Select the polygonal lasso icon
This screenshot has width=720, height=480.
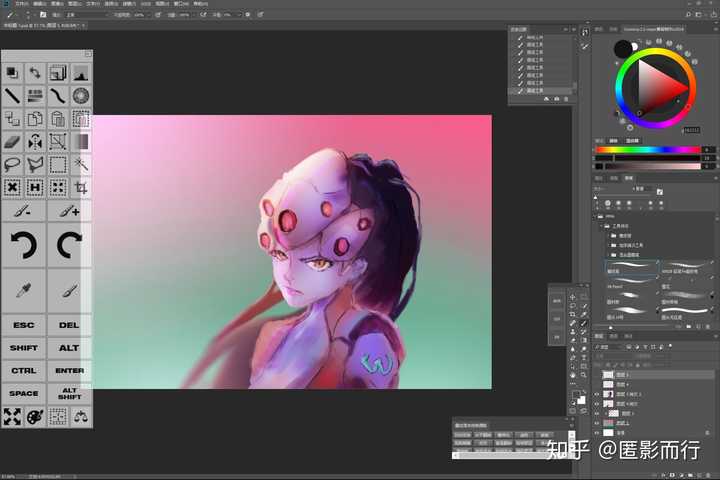coord(35,164)
